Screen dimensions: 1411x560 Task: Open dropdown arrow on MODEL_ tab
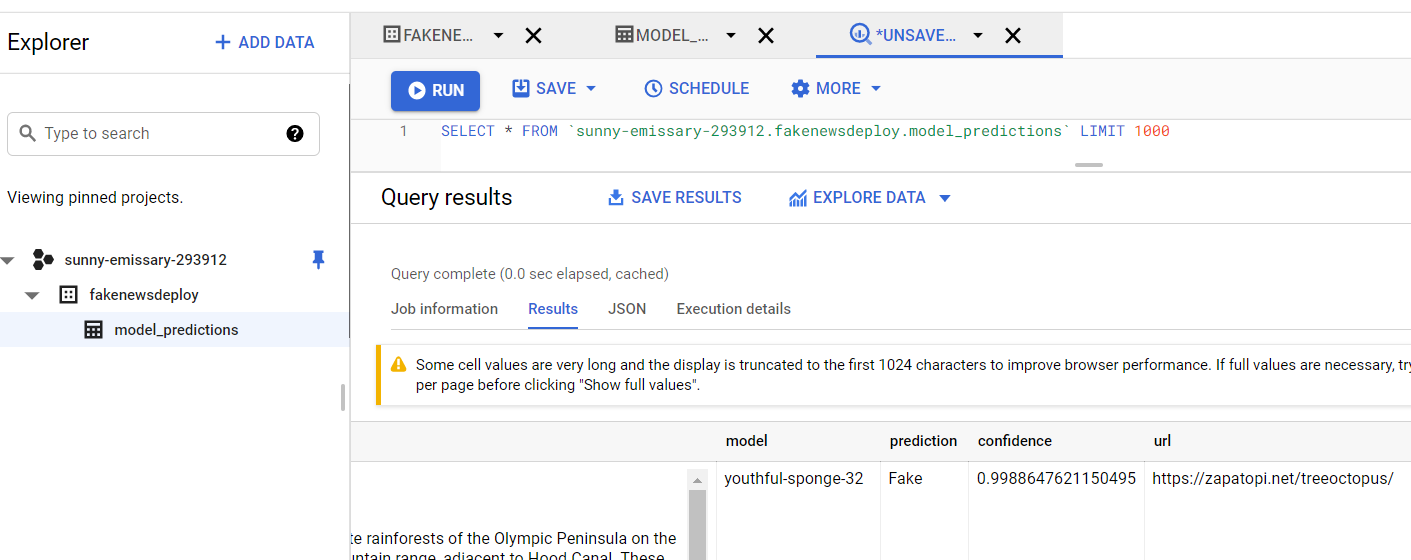click(x=731, y=35)
